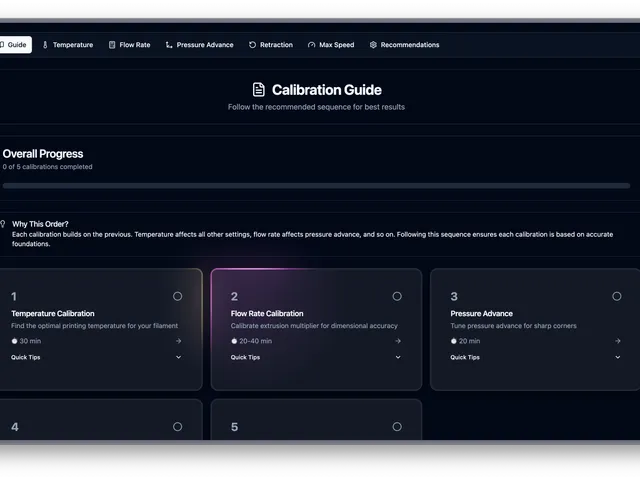Expand Quick Tips in Pressure Advance card

[x=618, y=357]
